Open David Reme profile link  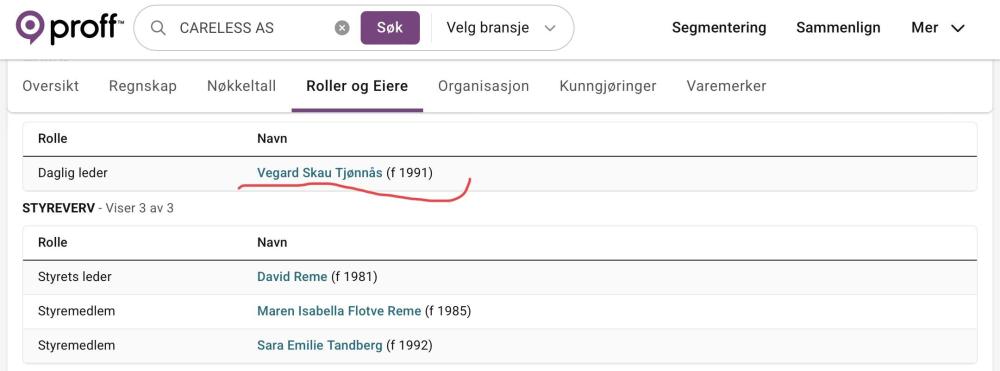(x=292, y=277)
